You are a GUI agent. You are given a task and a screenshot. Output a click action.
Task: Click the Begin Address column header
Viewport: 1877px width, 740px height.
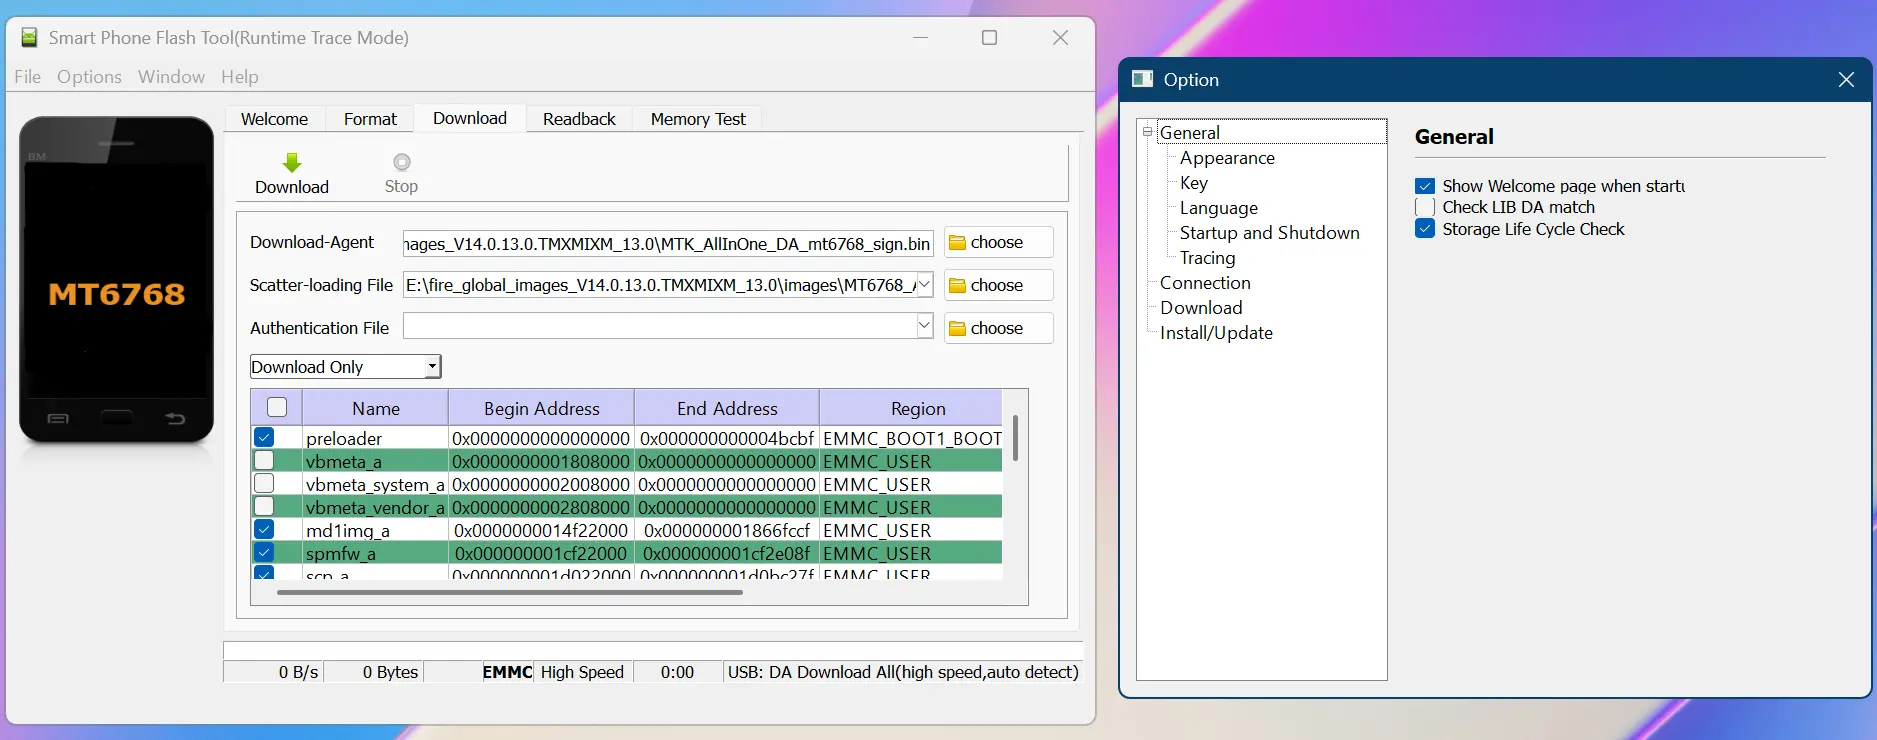tap(541, 408)
